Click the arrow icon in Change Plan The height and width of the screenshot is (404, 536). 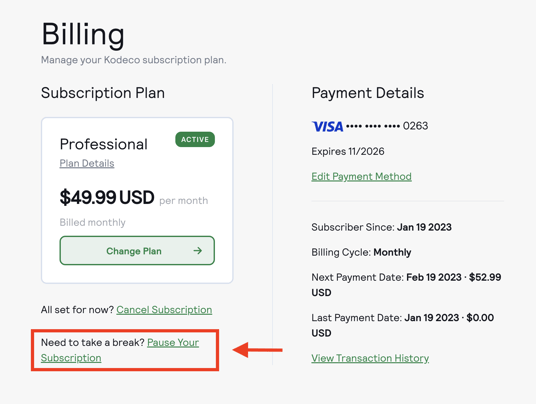(x=198, y=251)
